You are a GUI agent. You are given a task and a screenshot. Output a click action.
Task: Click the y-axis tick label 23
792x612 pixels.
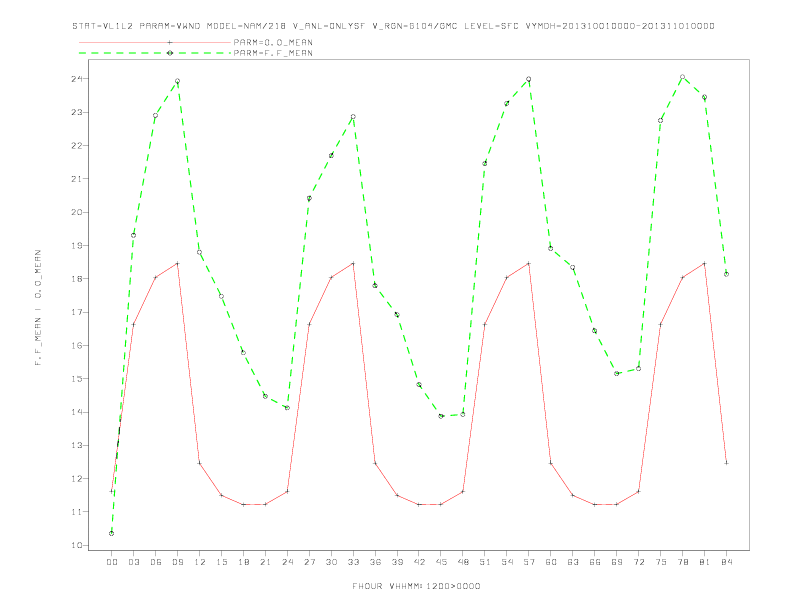pos(77,112)
